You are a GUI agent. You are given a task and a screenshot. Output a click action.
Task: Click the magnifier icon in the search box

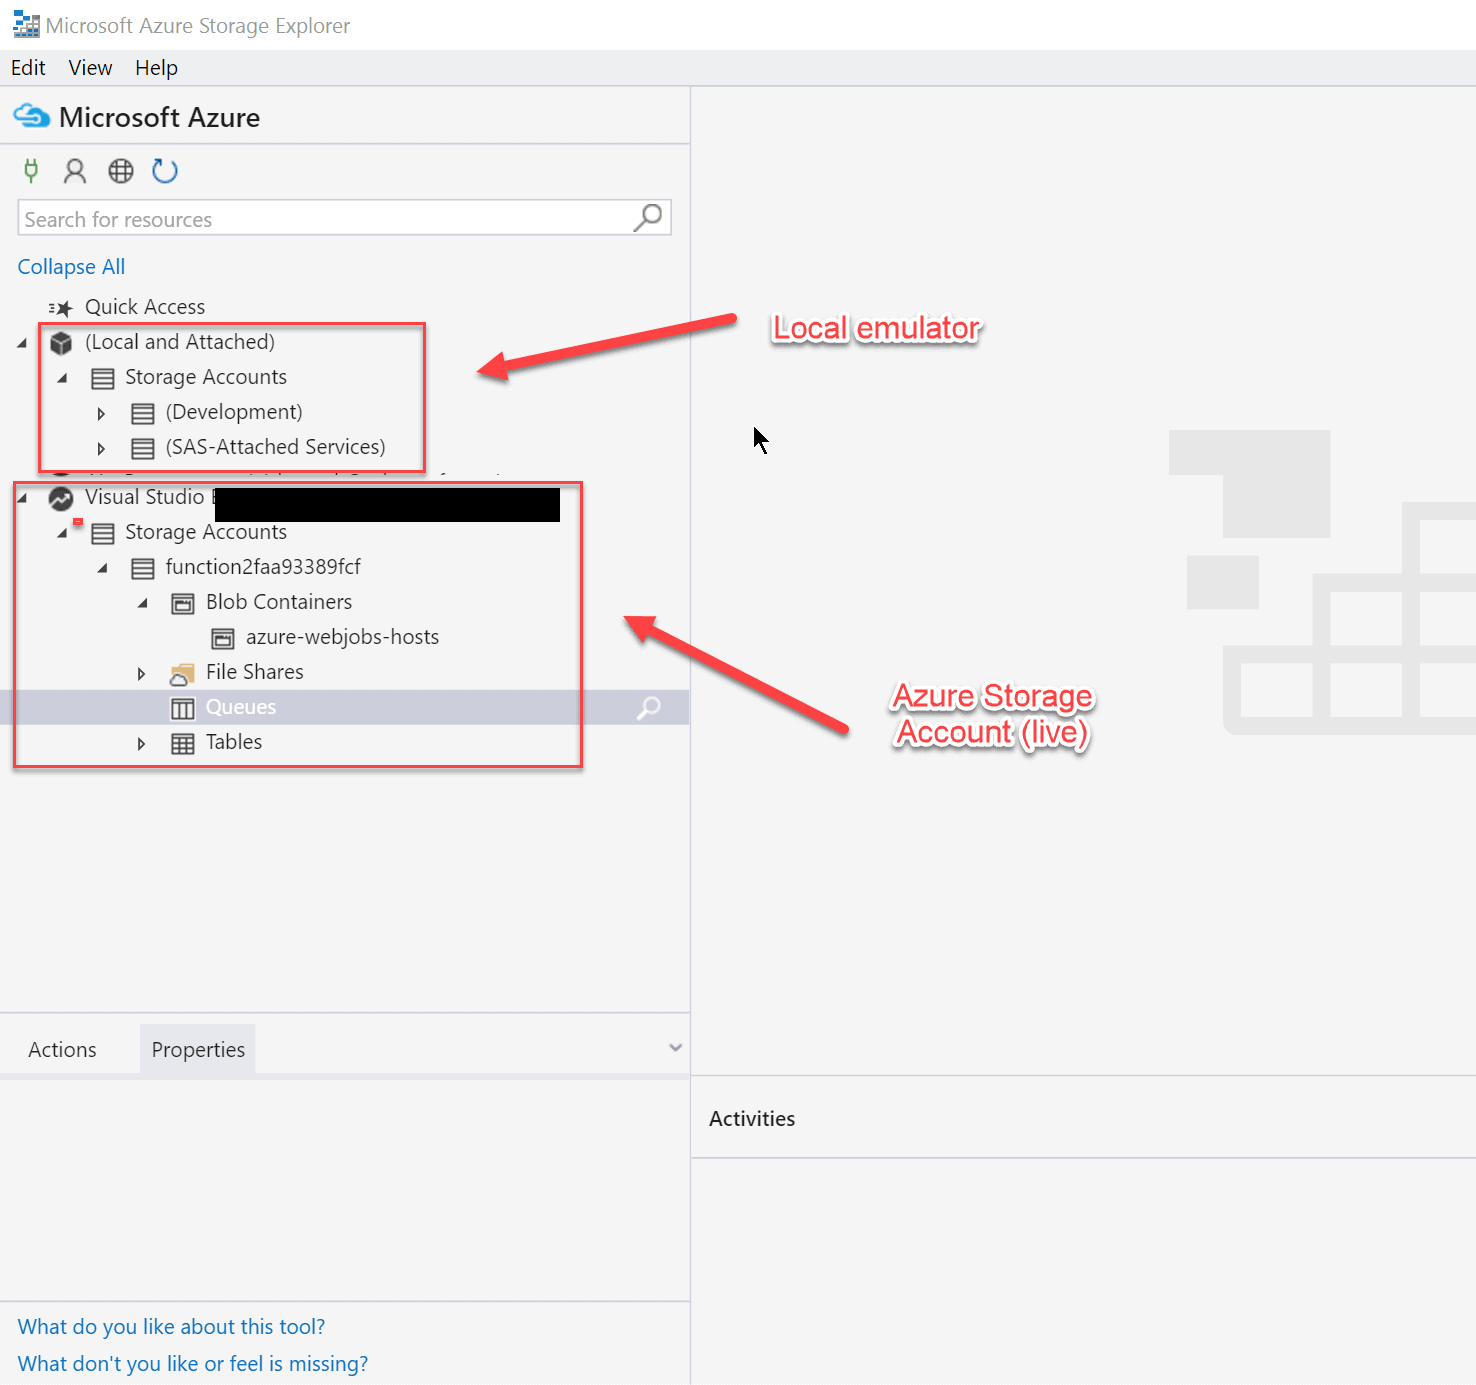(x=648, y=217)
